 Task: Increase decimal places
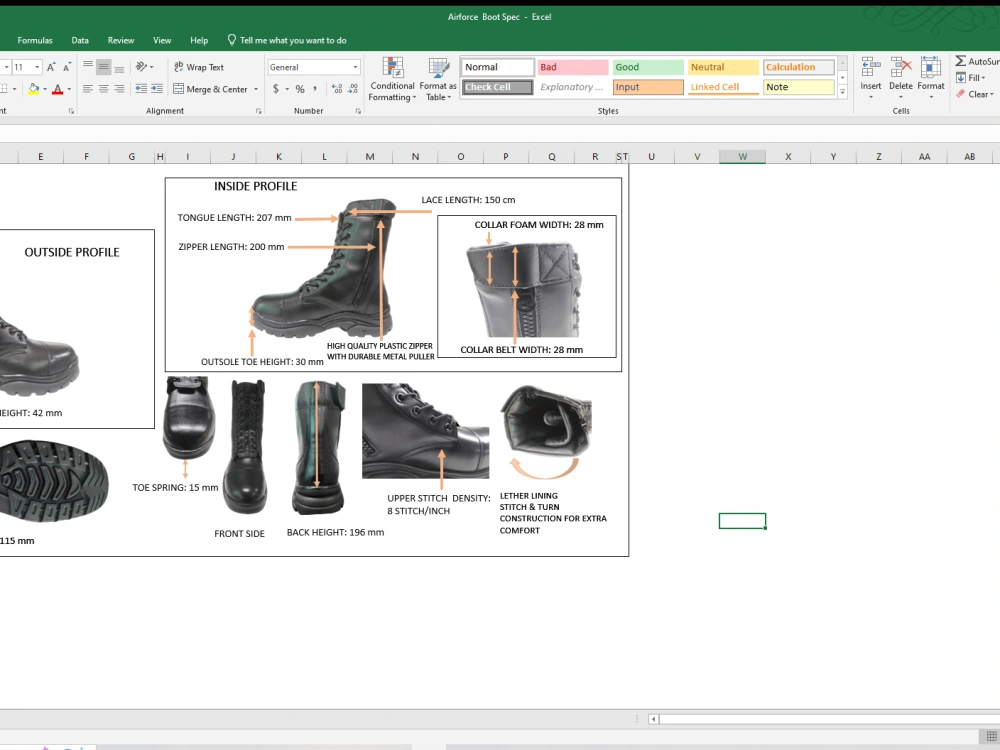[x=337, y=89]
